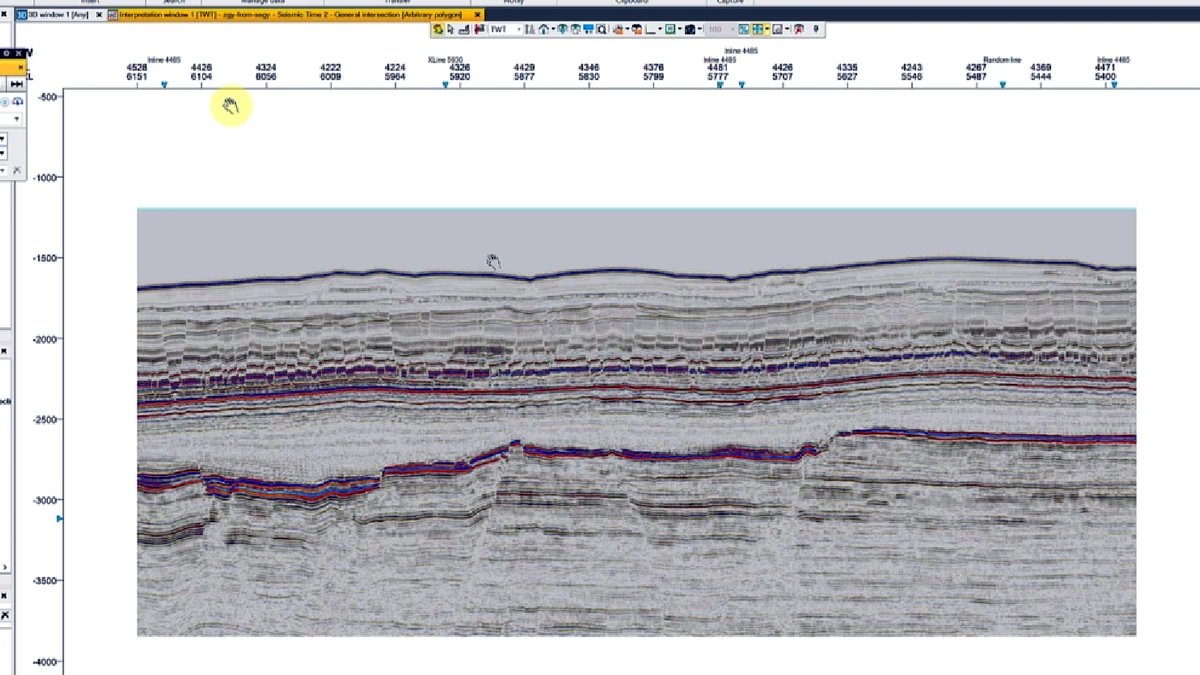
Task: Close the 3D window 1 [Any] tab
Action: coord(99,15)
